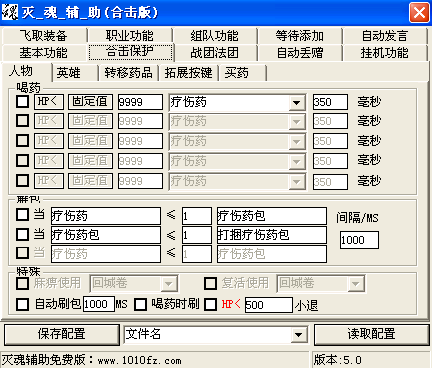This screenshot has height=368, width=432.
Task: Expand the first 疗伤药 dropdown
Action: tap(296, 102)
